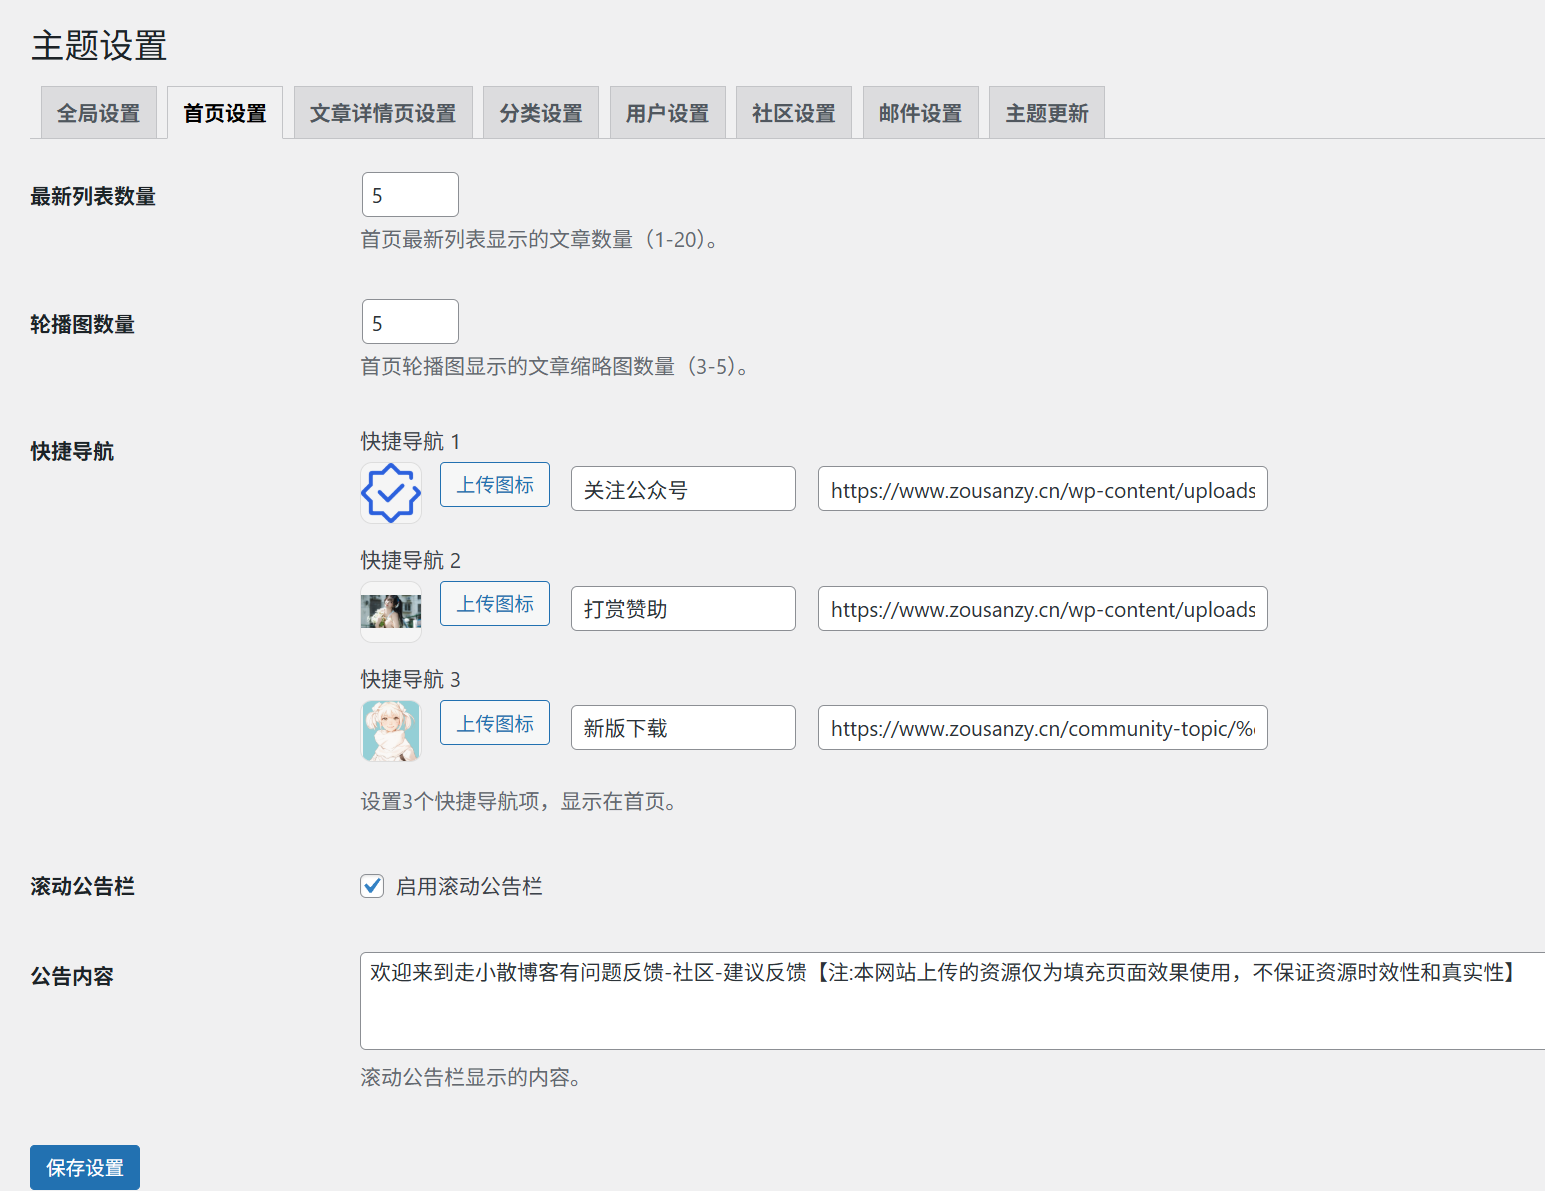This screenshot has height=1191, width=1545.
Task: Click 上传图标 button for quick nav 1
Action: 495,485
